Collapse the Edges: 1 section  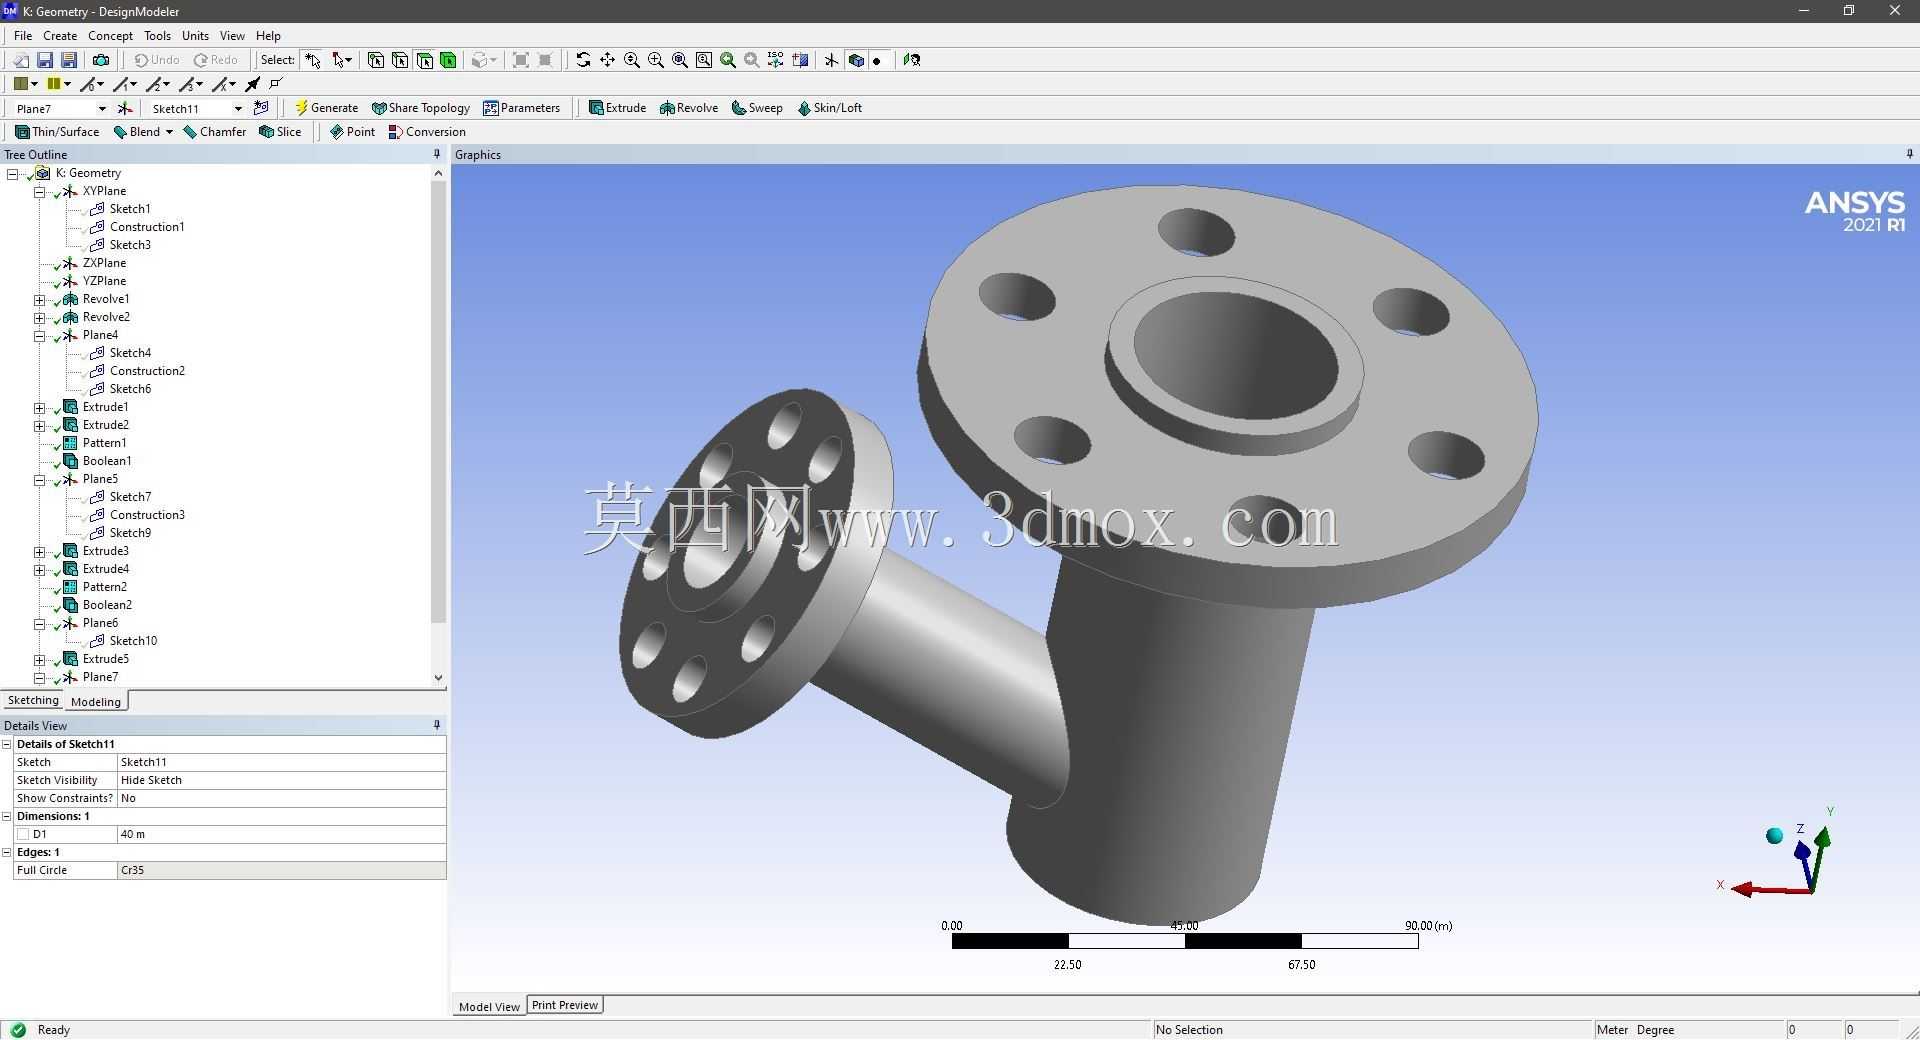point(7,852)
